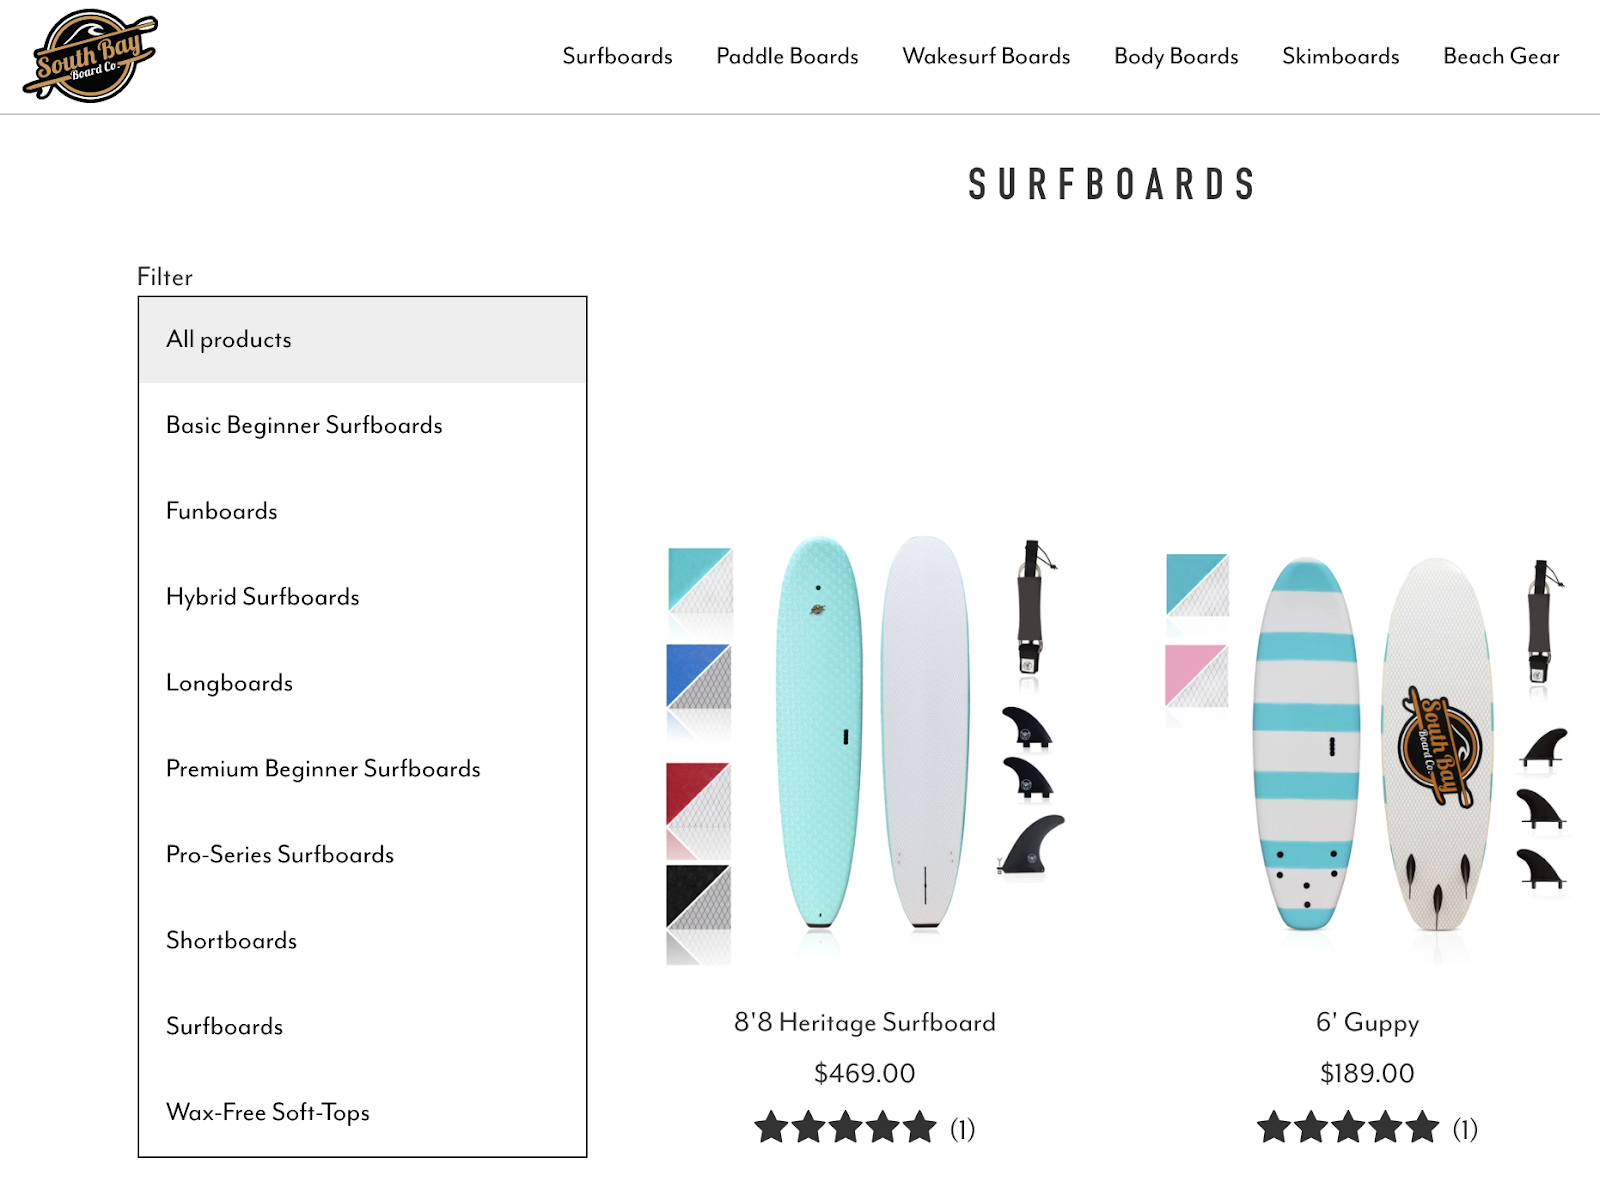
Task: Click the 6' Guppy five-star rating
Action: (1349, 1128)
